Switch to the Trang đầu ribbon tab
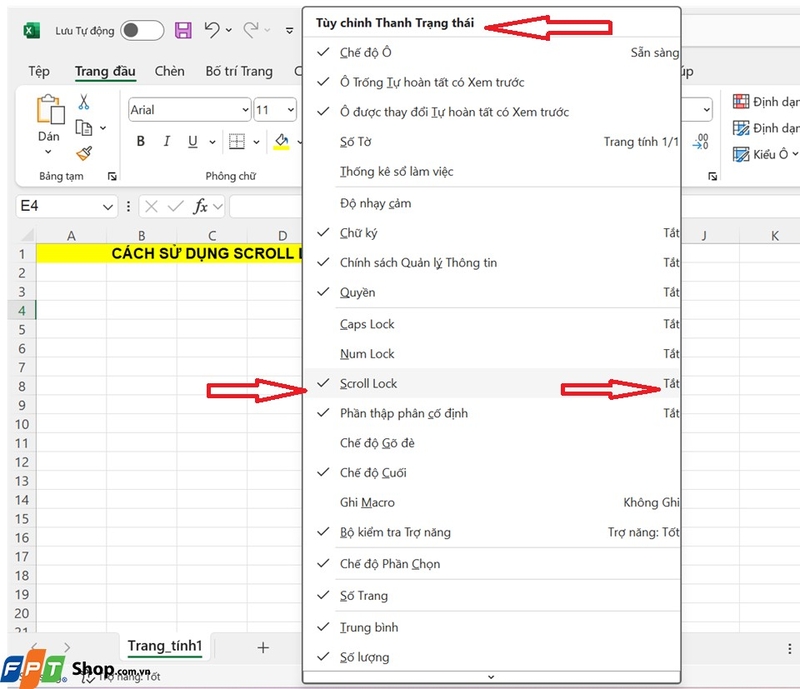The image size is (800, 689). [105, 71]
